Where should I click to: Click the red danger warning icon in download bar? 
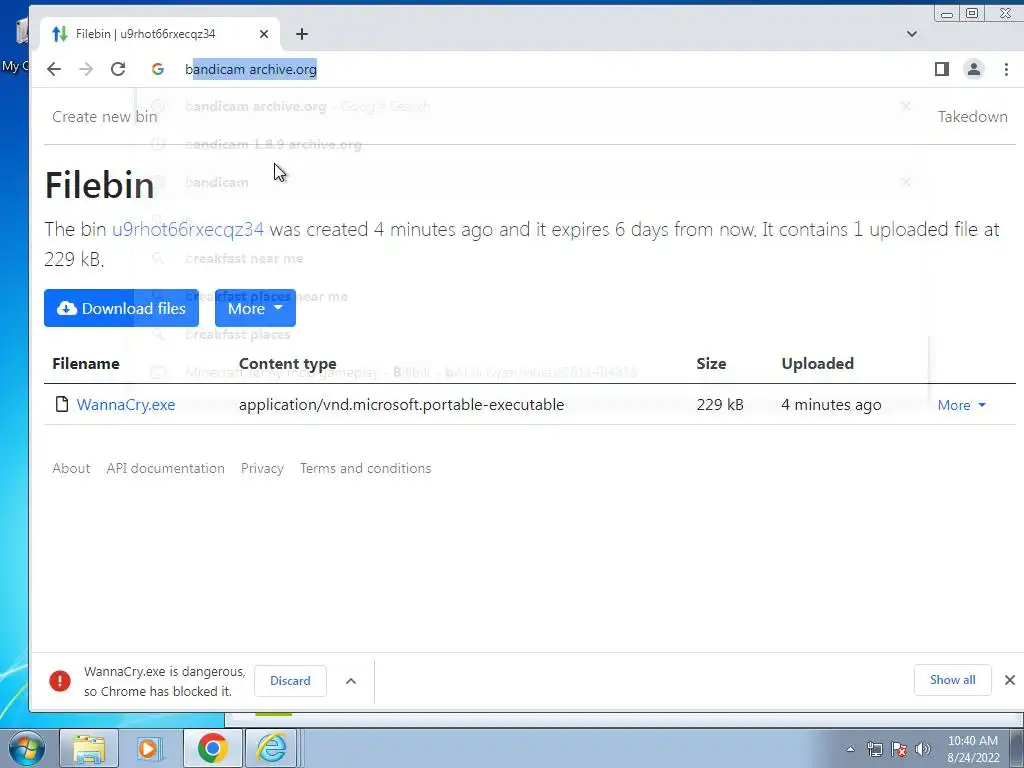[x=59, y=680]
